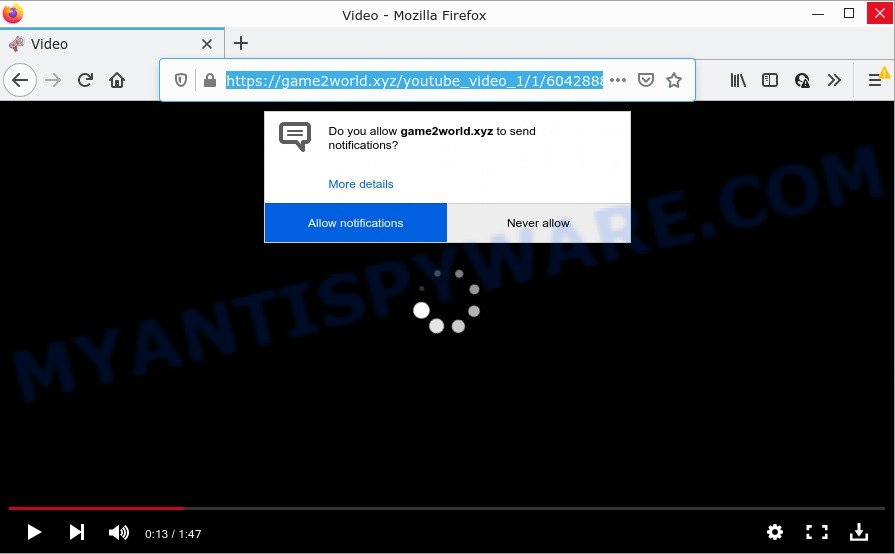Go back to the previous page
This screenshot has width=895, height=554.
coord(20,80)
